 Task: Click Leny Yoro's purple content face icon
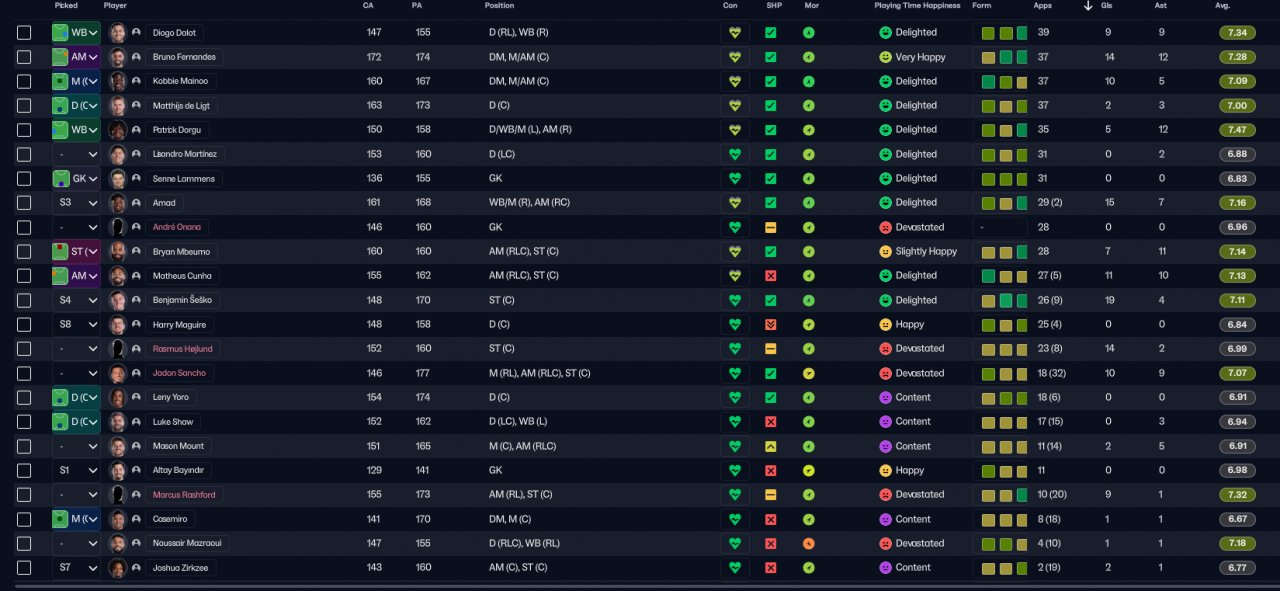coord(885,397)
